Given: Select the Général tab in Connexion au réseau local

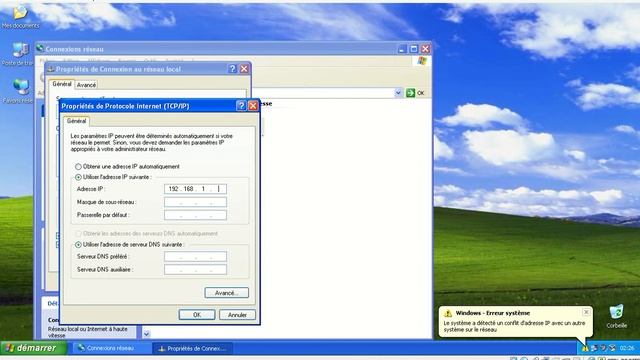Looking at the screenshot, I should tap(62, 84).
